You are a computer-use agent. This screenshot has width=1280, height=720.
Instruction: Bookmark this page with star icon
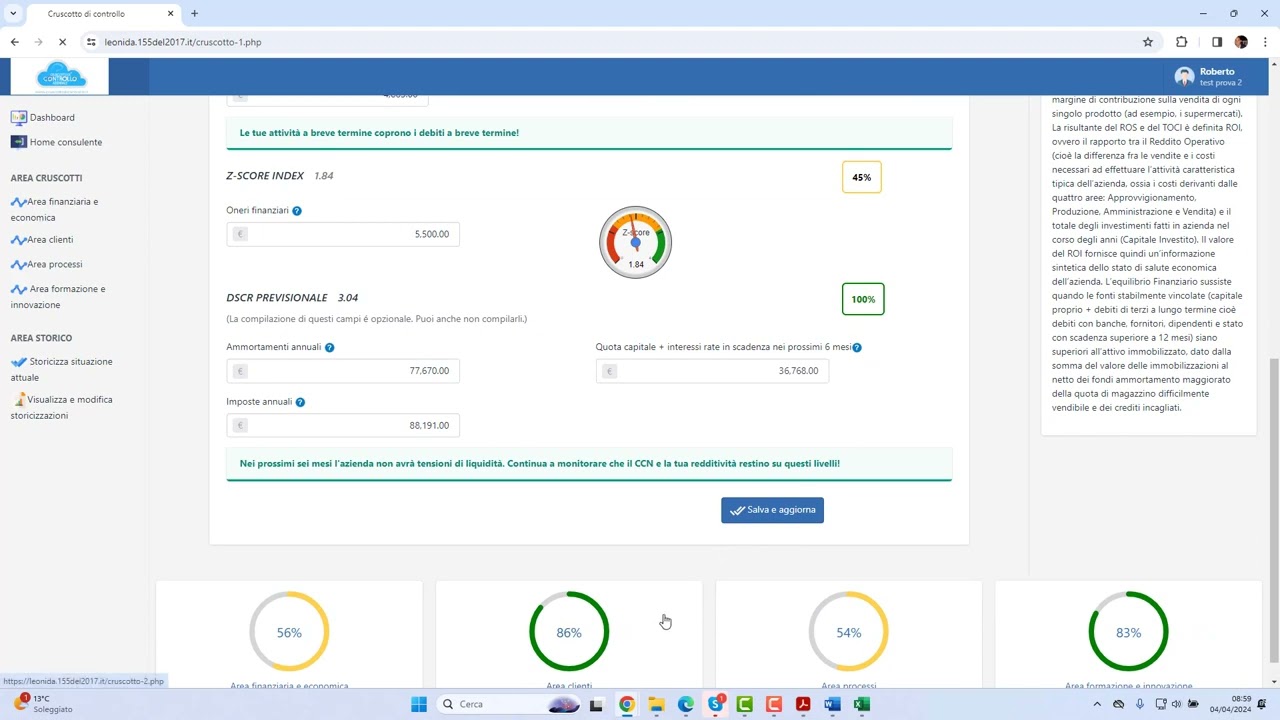point(1148,42)
